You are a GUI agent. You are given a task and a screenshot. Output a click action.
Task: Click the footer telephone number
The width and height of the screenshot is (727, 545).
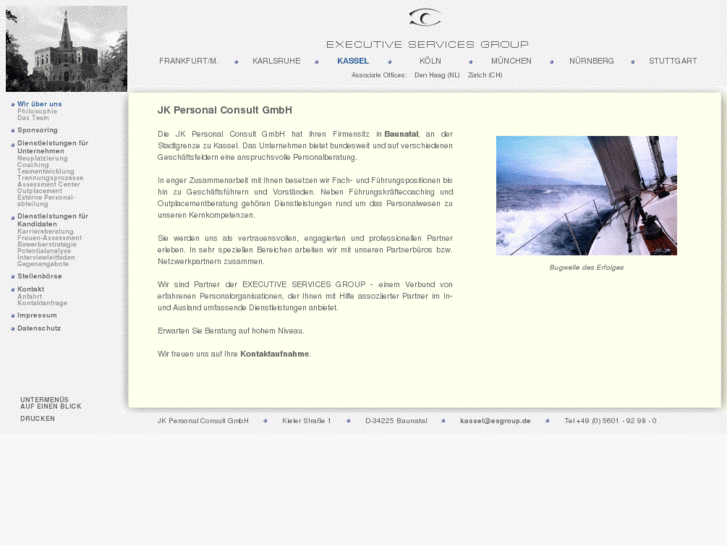(x=610, y=421)
